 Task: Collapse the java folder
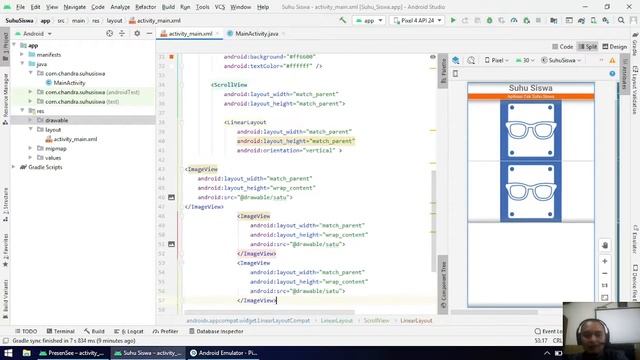coord(22,64)
